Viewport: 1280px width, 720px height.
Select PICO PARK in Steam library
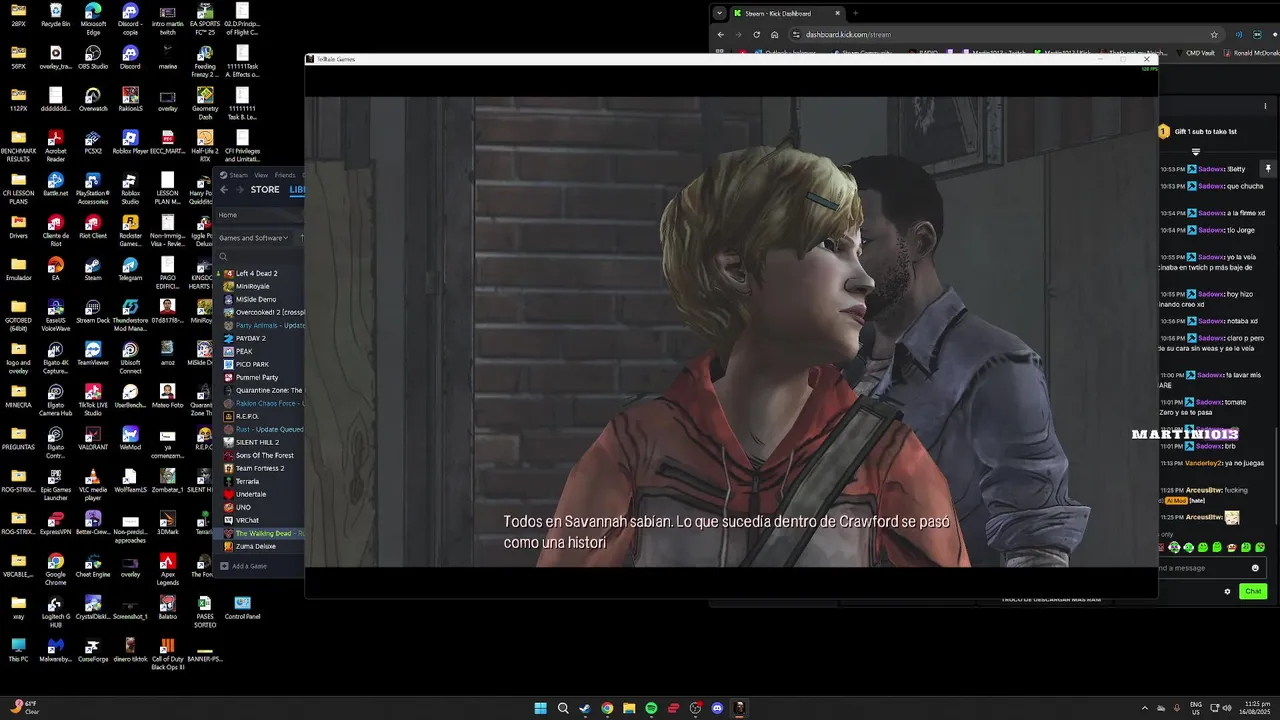tap(252, 364)
